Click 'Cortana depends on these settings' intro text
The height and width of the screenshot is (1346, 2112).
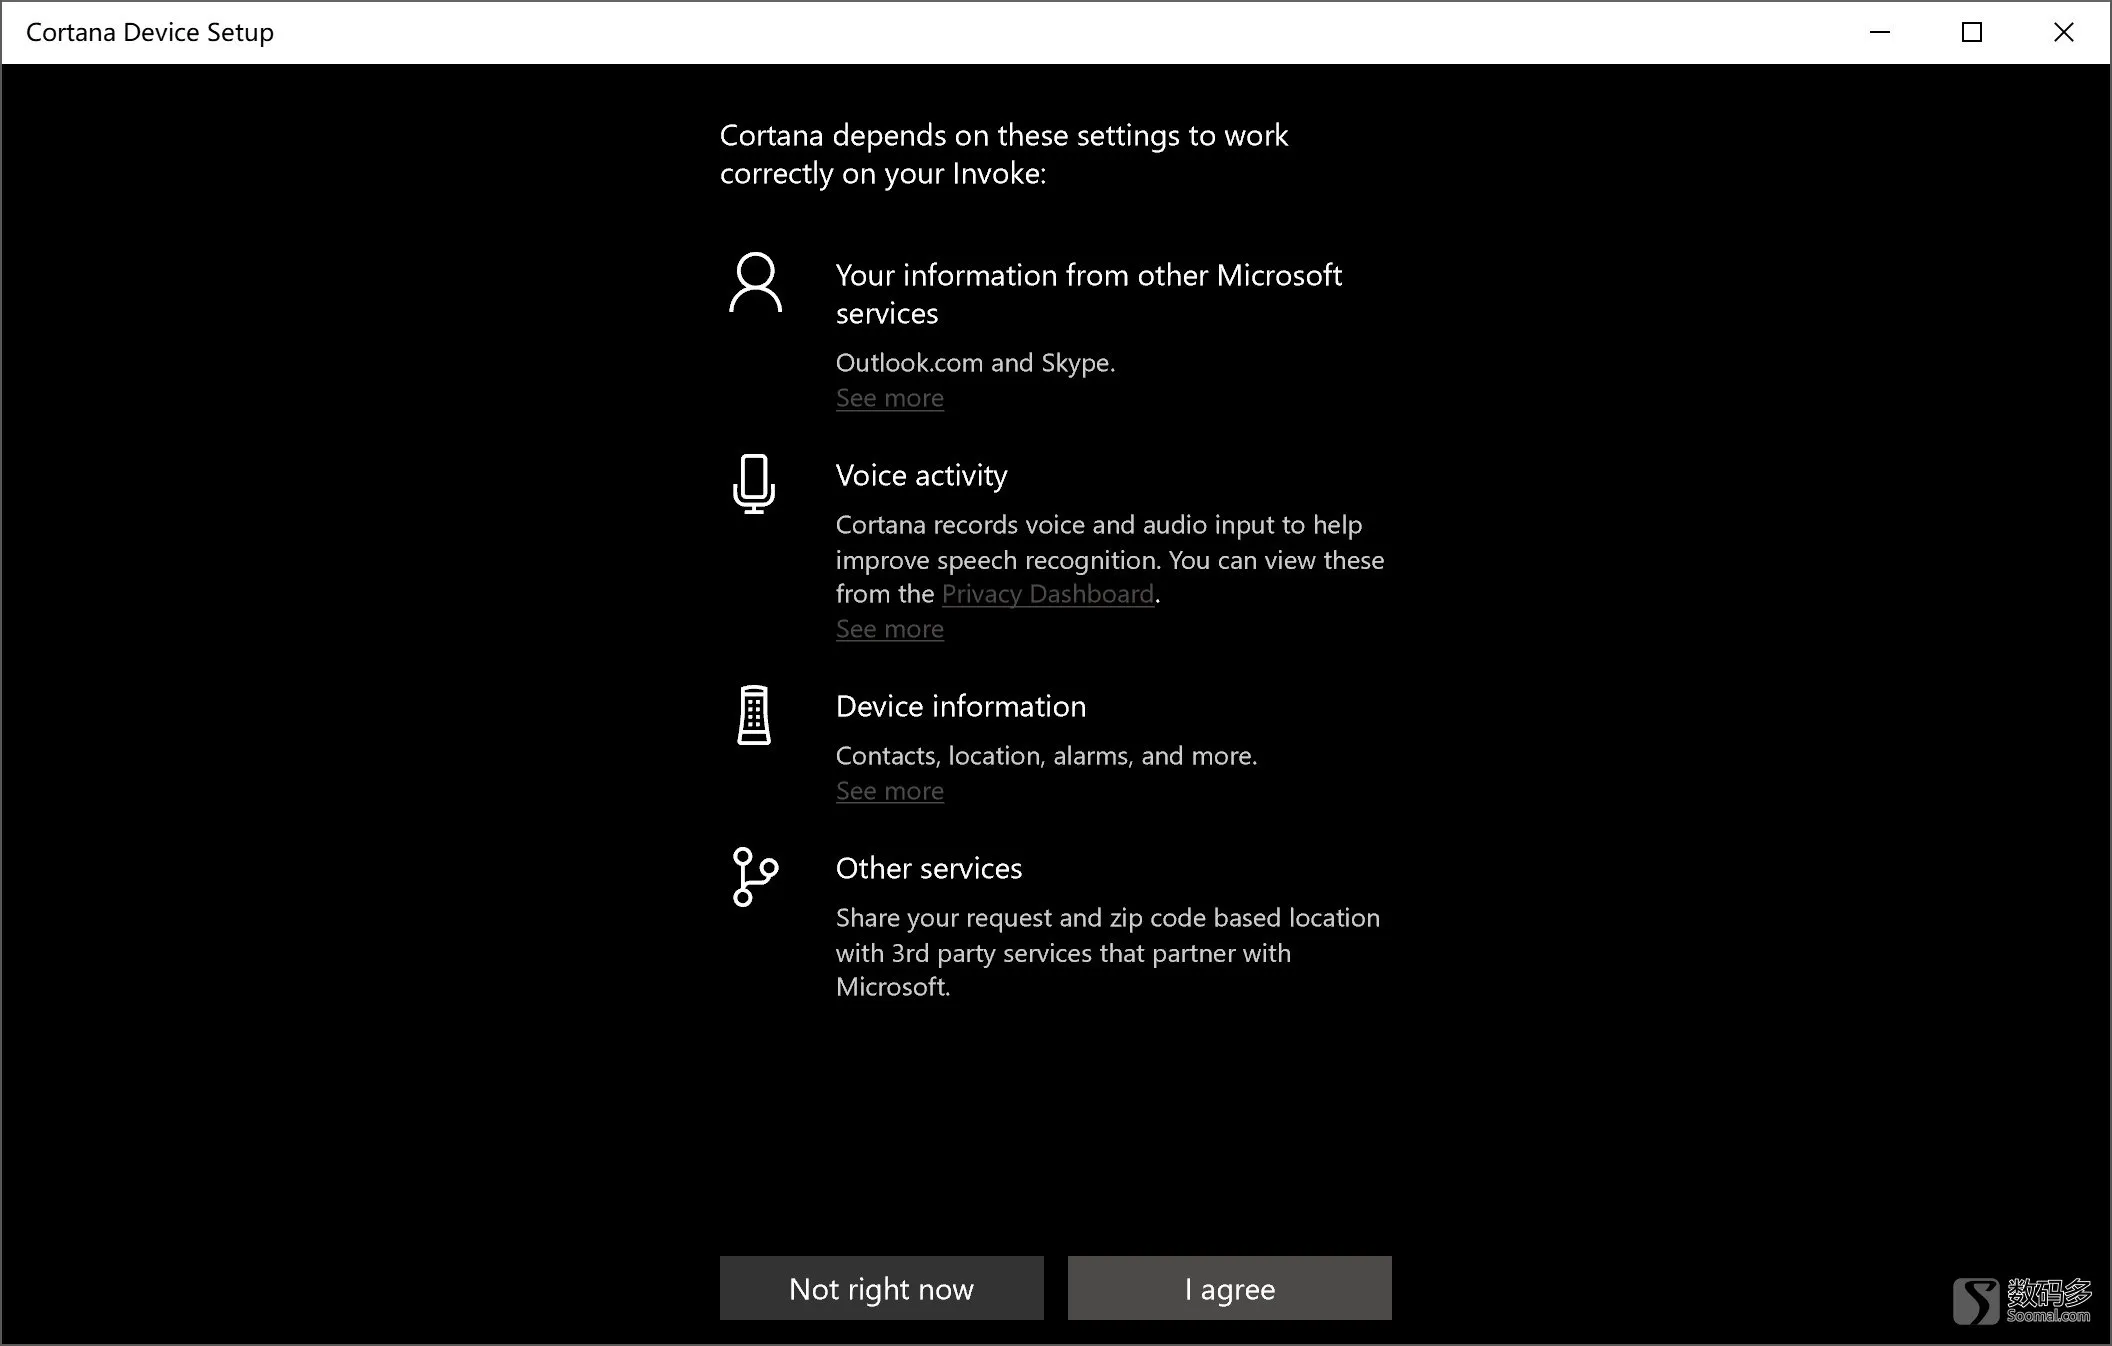click(x=1004, y=154)
